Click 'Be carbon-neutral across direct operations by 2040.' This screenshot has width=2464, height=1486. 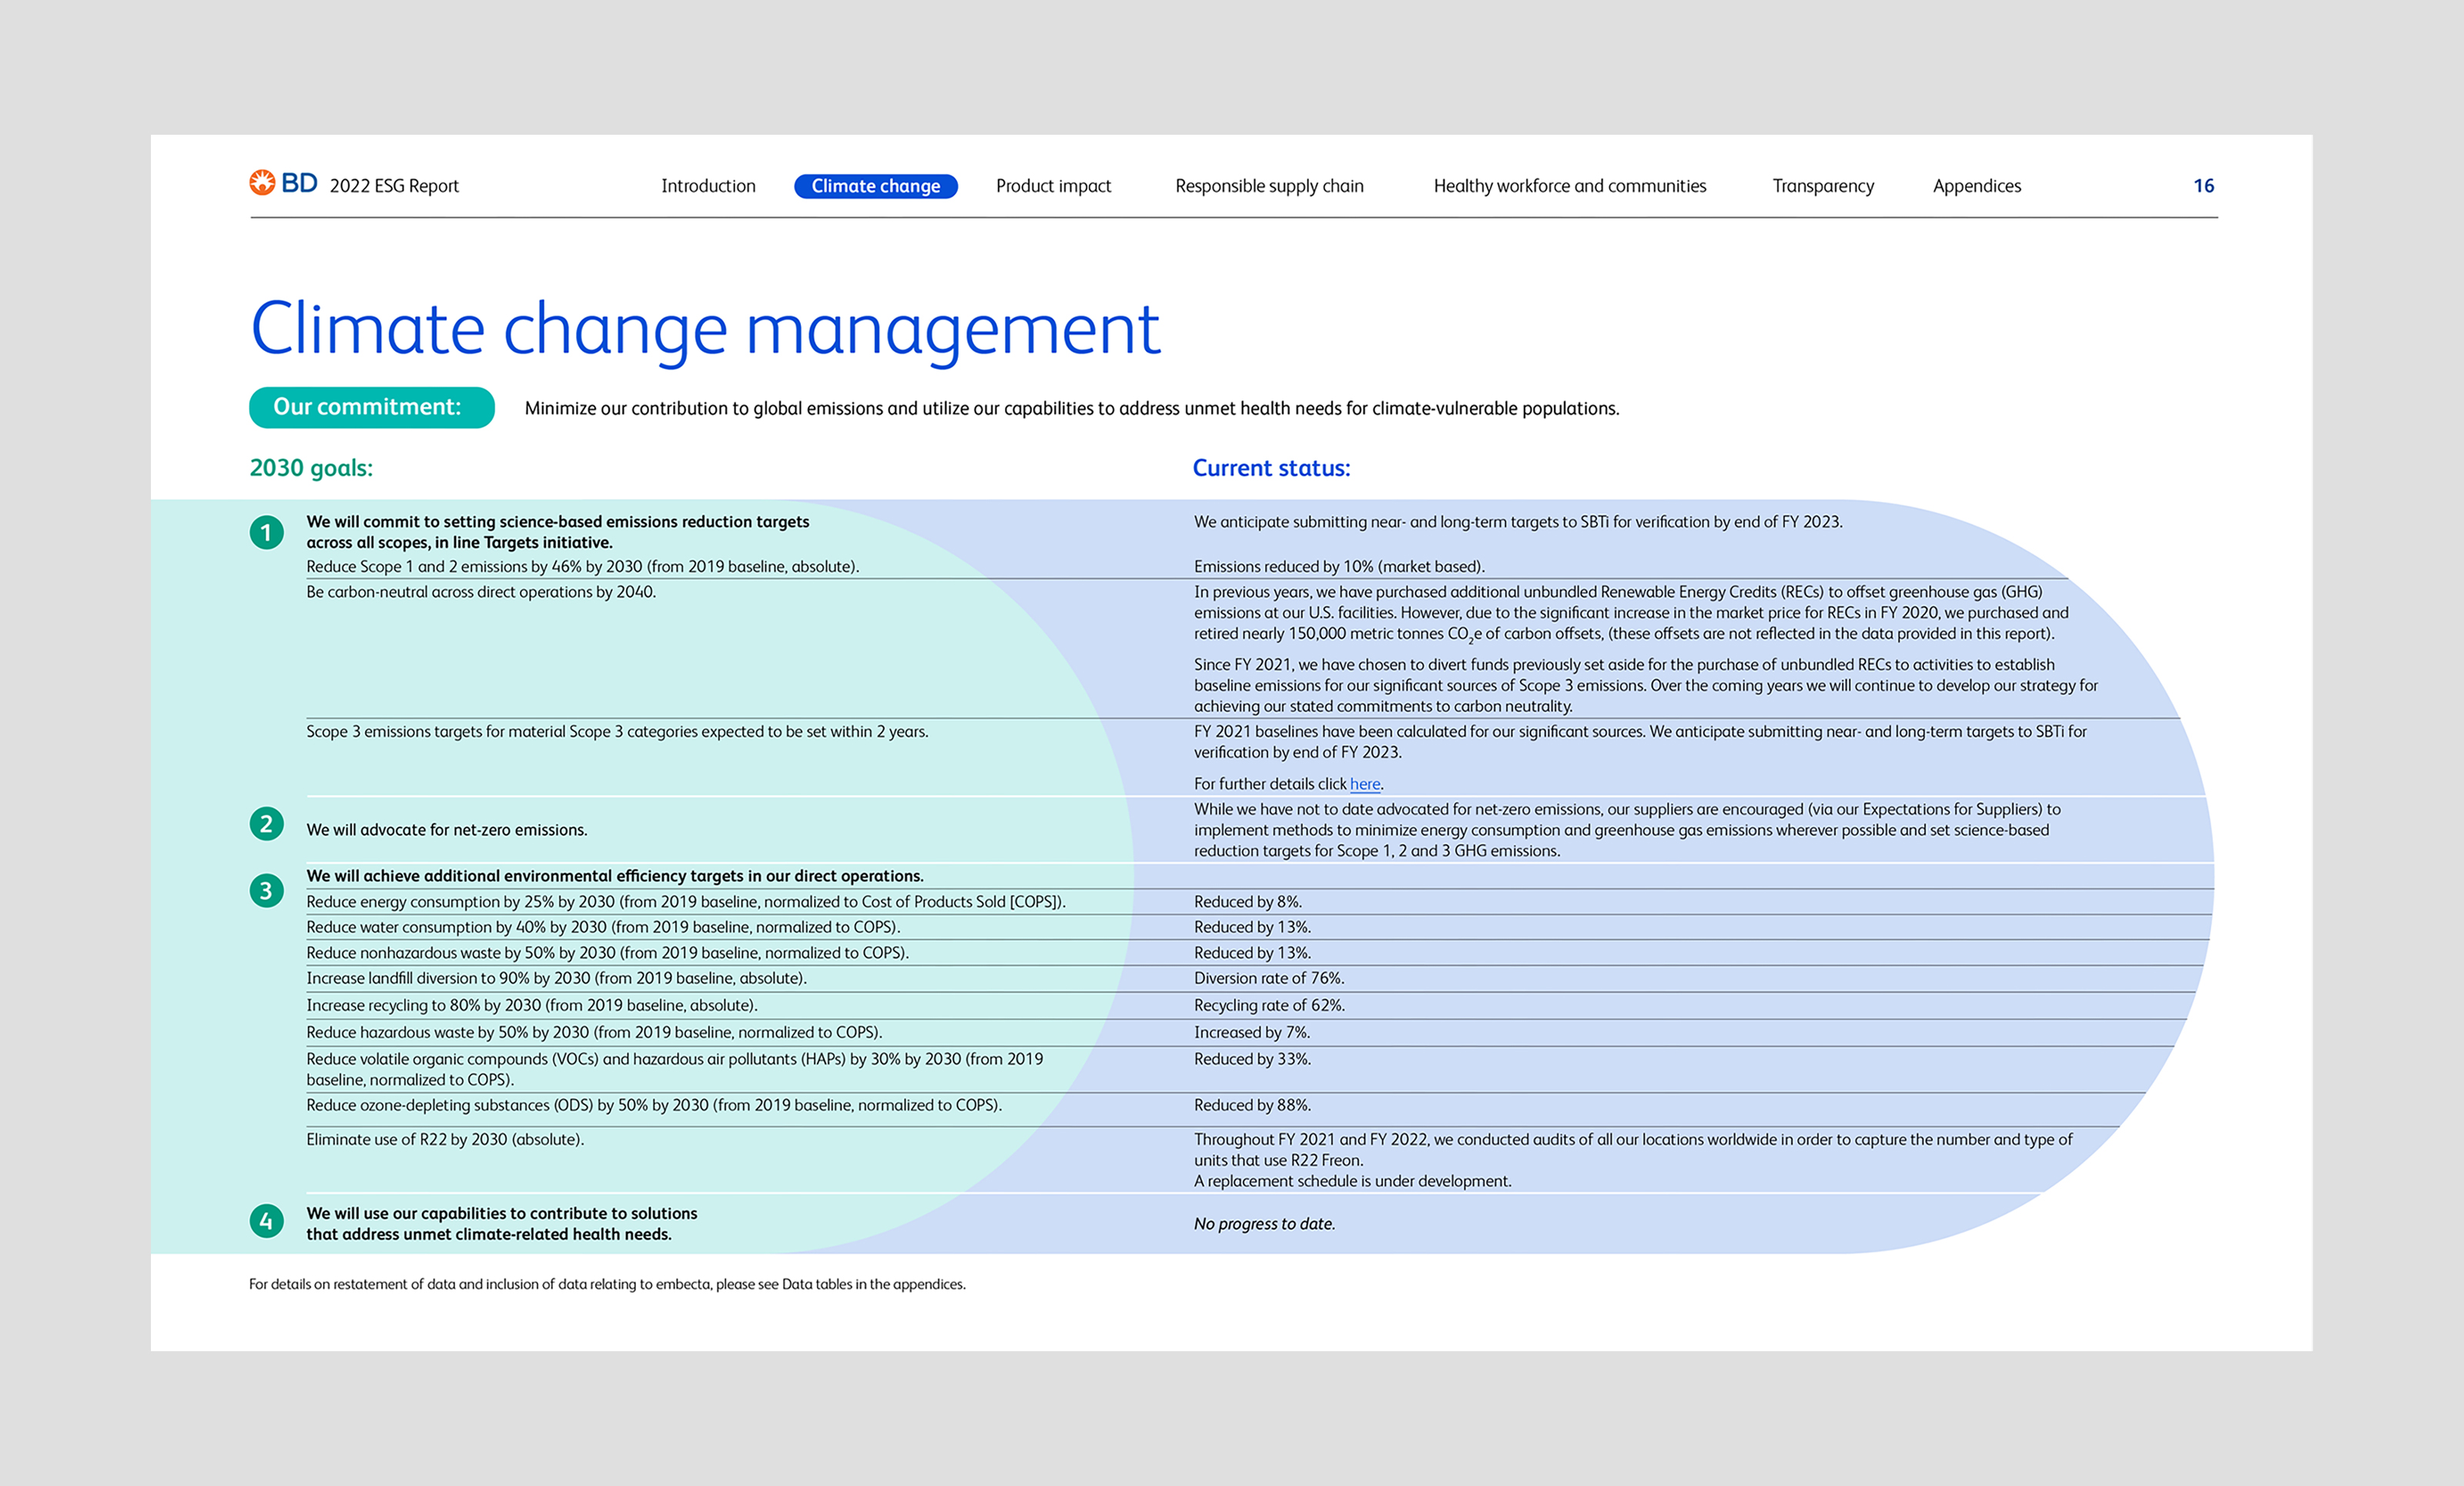481,592
